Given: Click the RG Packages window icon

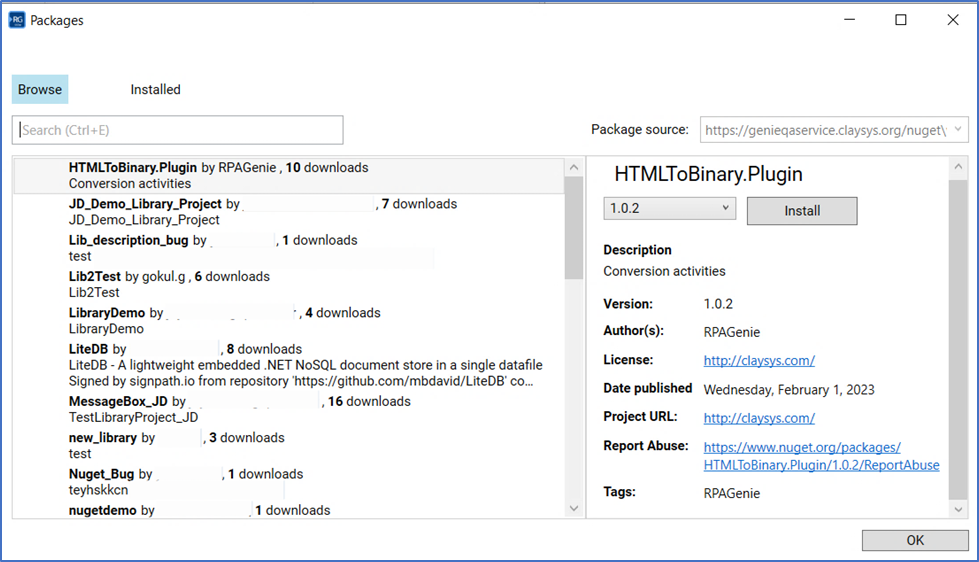Looking at the screenshot, I should point(16,20).
